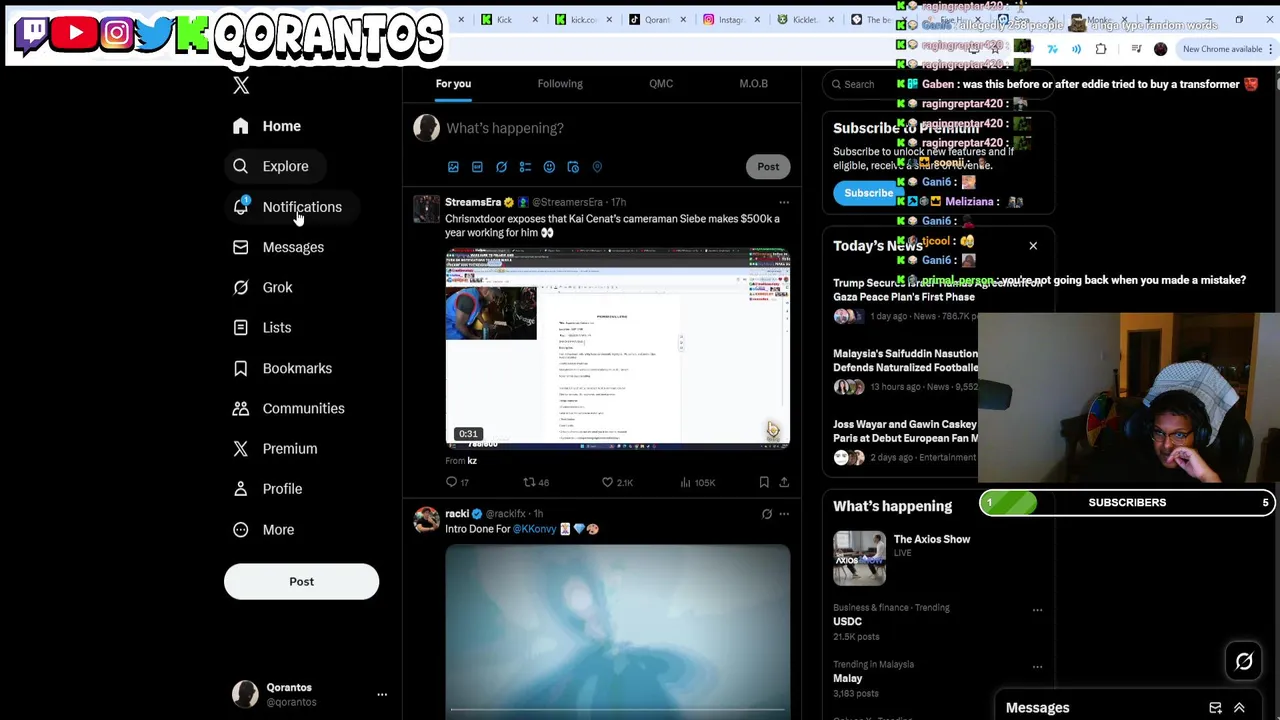
Task: Open Grok from the sidebar
Action: [262, 287]
